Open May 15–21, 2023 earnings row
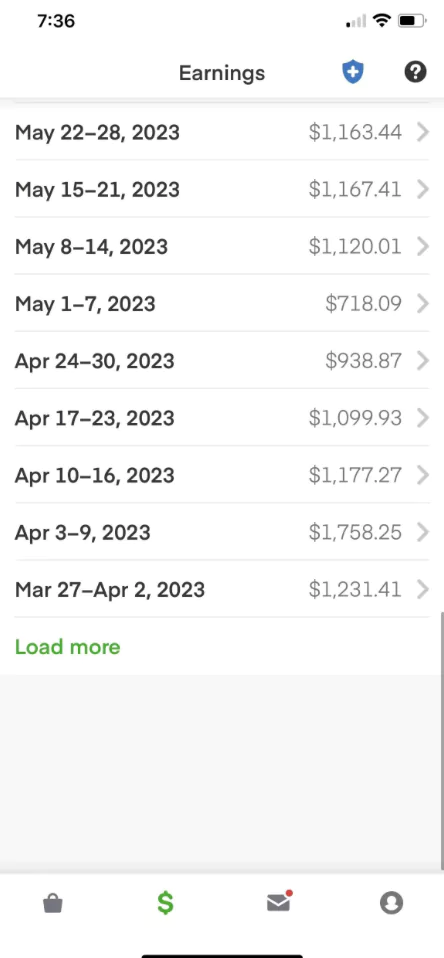444x958 pixels. [x=222, y=189]
